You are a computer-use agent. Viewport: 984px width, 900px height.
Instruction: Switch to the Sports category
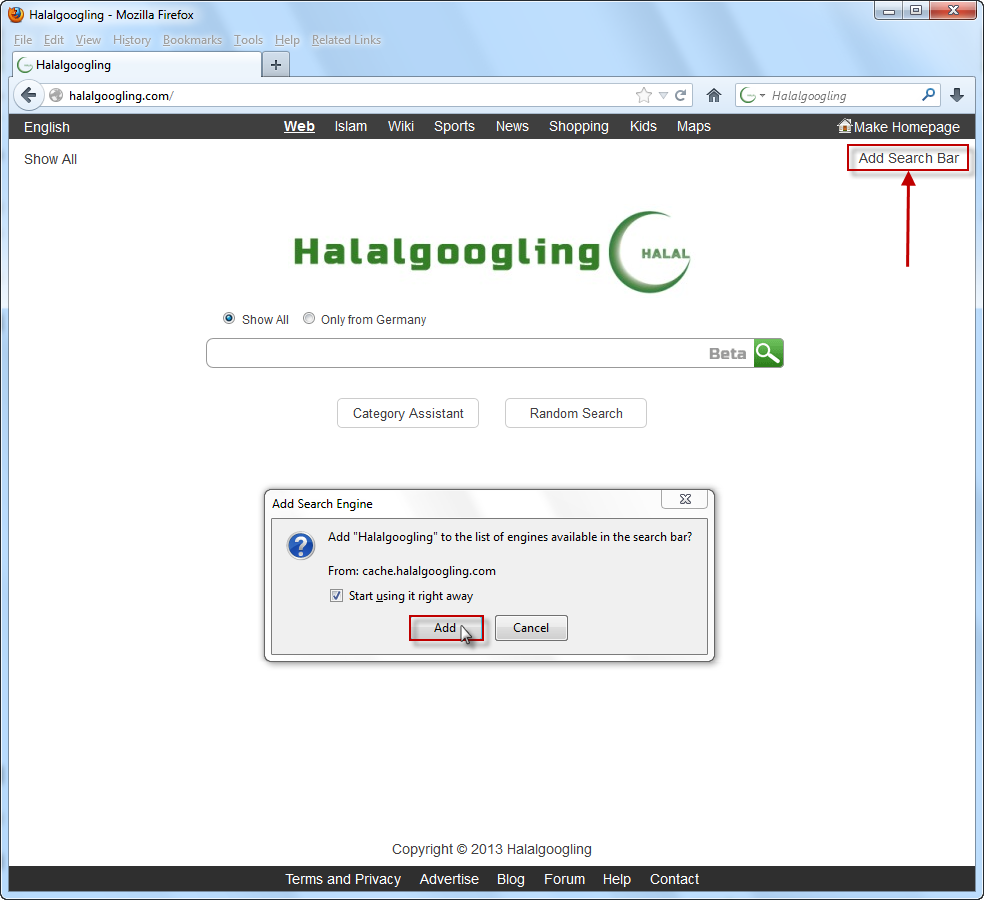454,126
